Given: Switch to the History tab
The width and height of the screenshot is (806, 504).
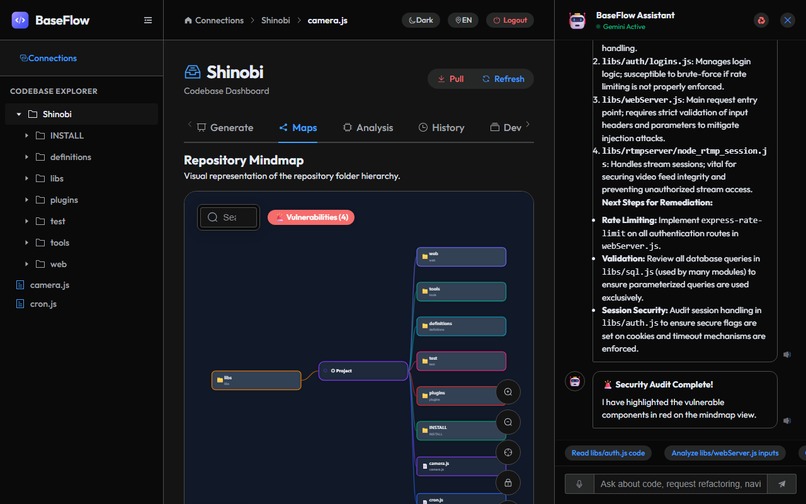Looking at the screenshot, I should 442,128.
